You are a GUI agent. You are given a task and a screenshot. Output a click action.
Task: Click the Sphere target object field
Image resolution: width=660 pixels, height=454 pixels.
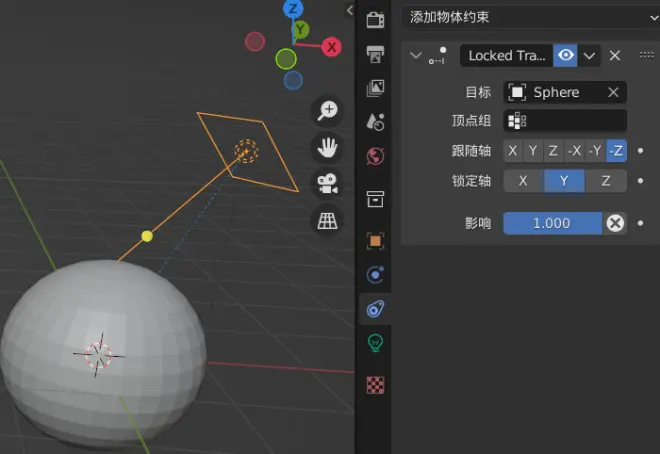pyautogui.click(x=565, y=92)
